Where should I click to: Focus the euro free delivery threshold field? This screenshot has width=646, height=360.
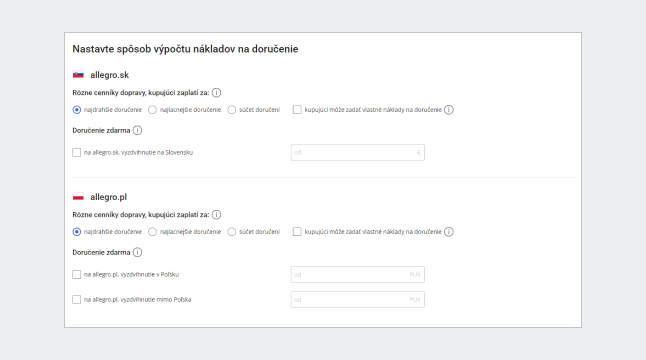tap(358, 152)
